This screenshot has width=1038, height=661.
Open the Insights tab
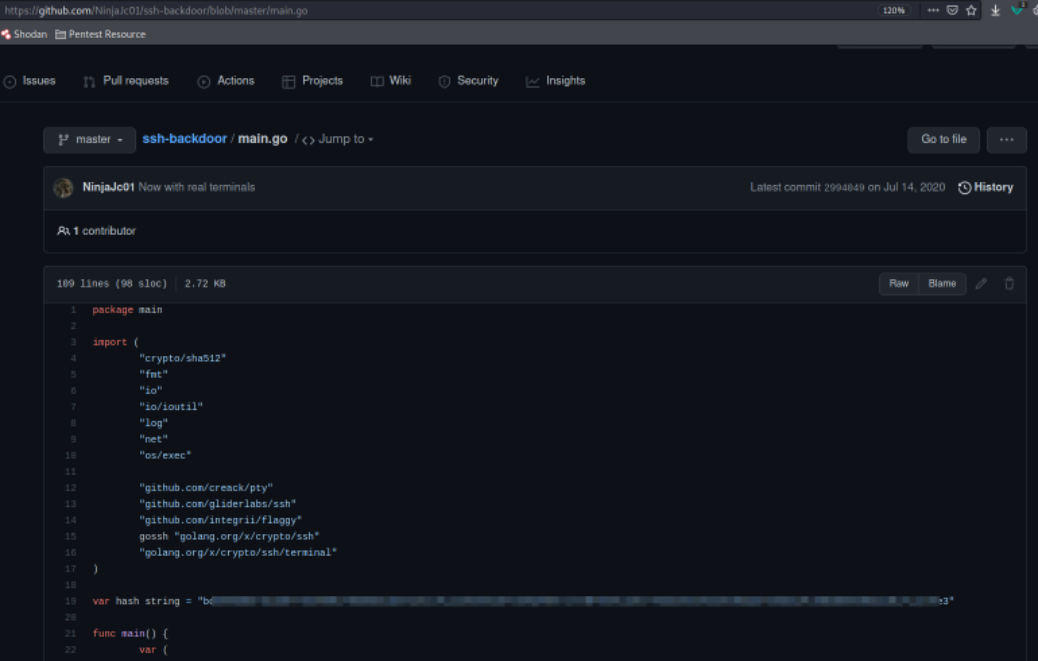pos(555,81)
